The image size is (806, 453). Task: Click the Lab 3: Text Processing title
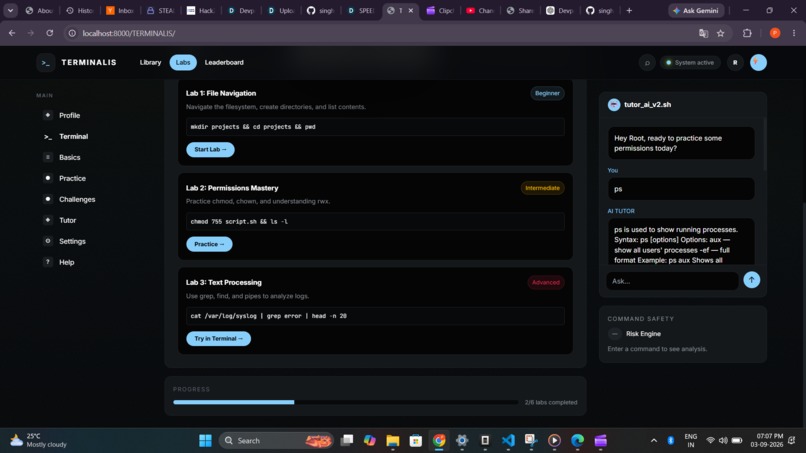coord(224,283)
